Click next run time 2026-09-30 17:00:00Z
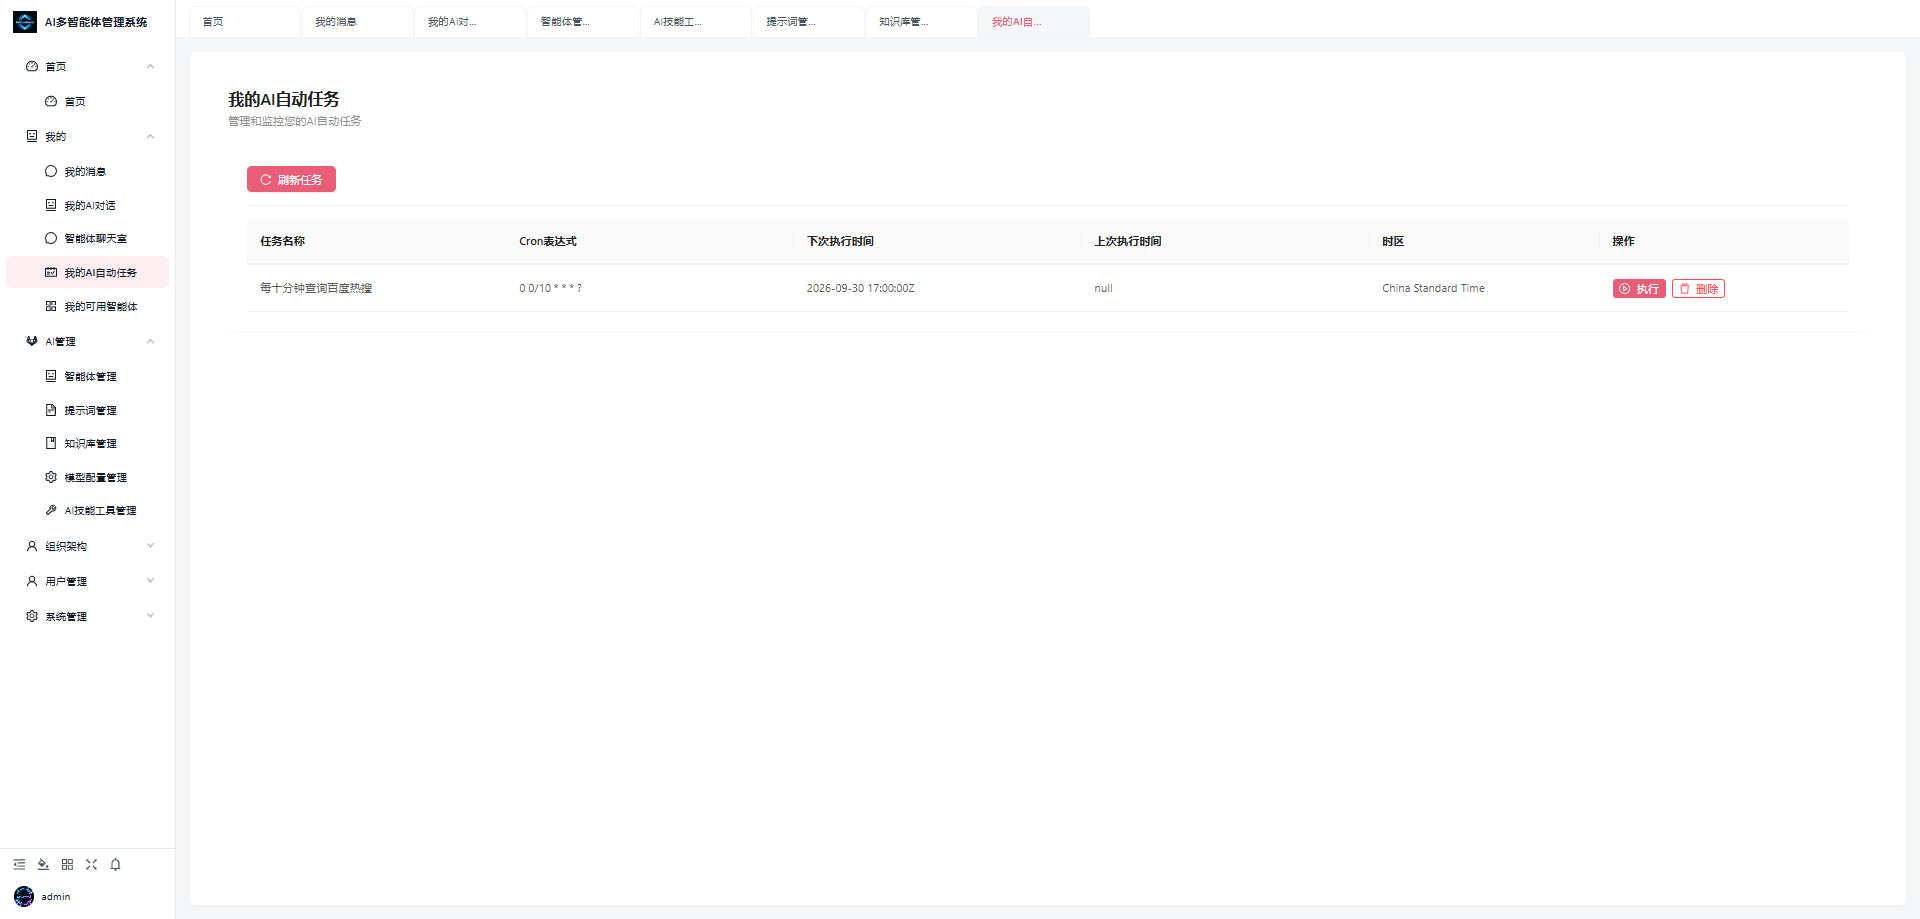The width and height of the screenshot is (1920, 919). pyautogui.click(x=860, y=288)
